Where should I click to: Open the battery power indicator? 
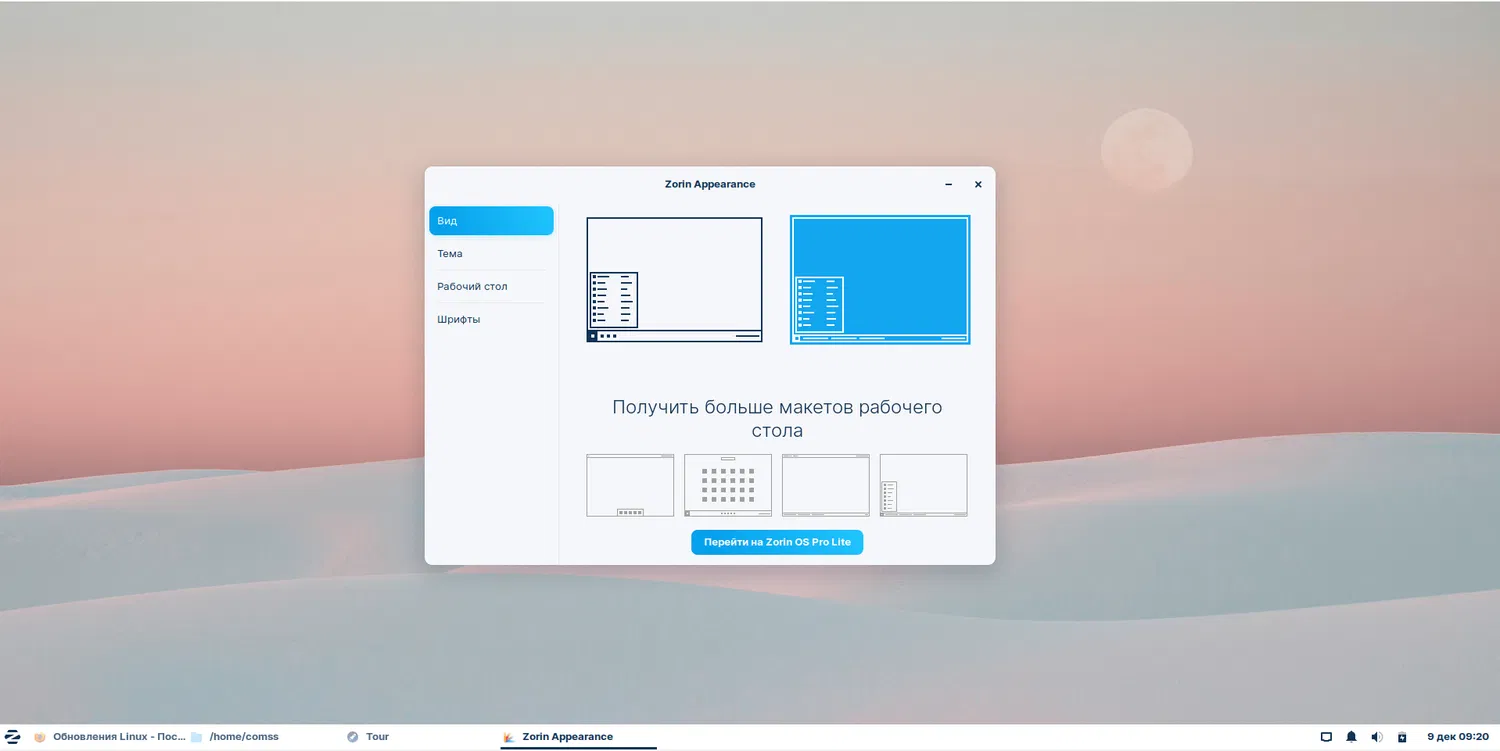point(1402,737)
